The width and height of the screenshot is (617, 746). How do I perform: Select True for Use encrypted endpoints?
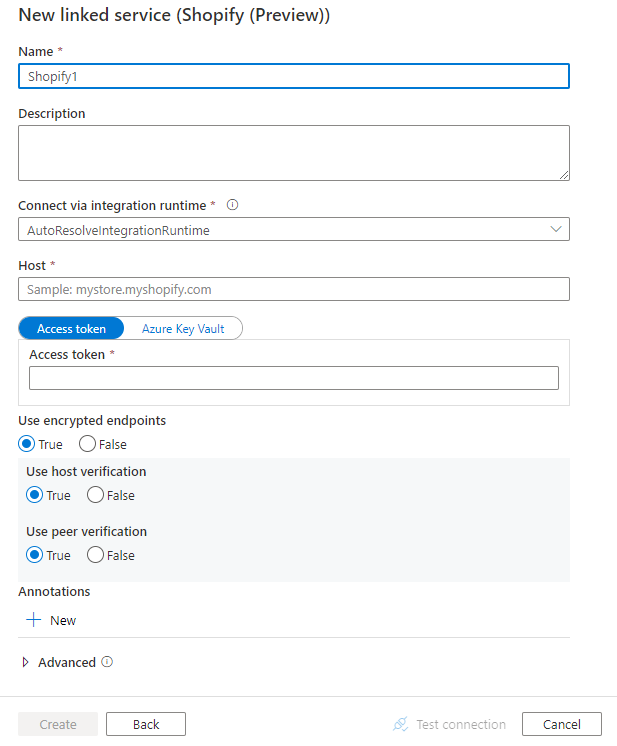27,444
